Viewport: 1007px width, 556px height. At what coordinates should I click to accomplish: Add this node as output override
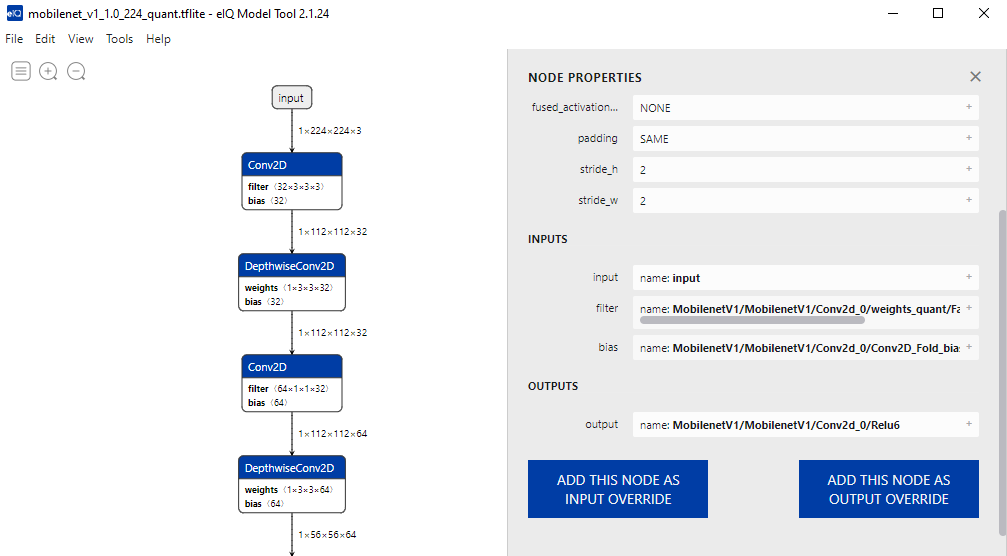tap(889, 489)
